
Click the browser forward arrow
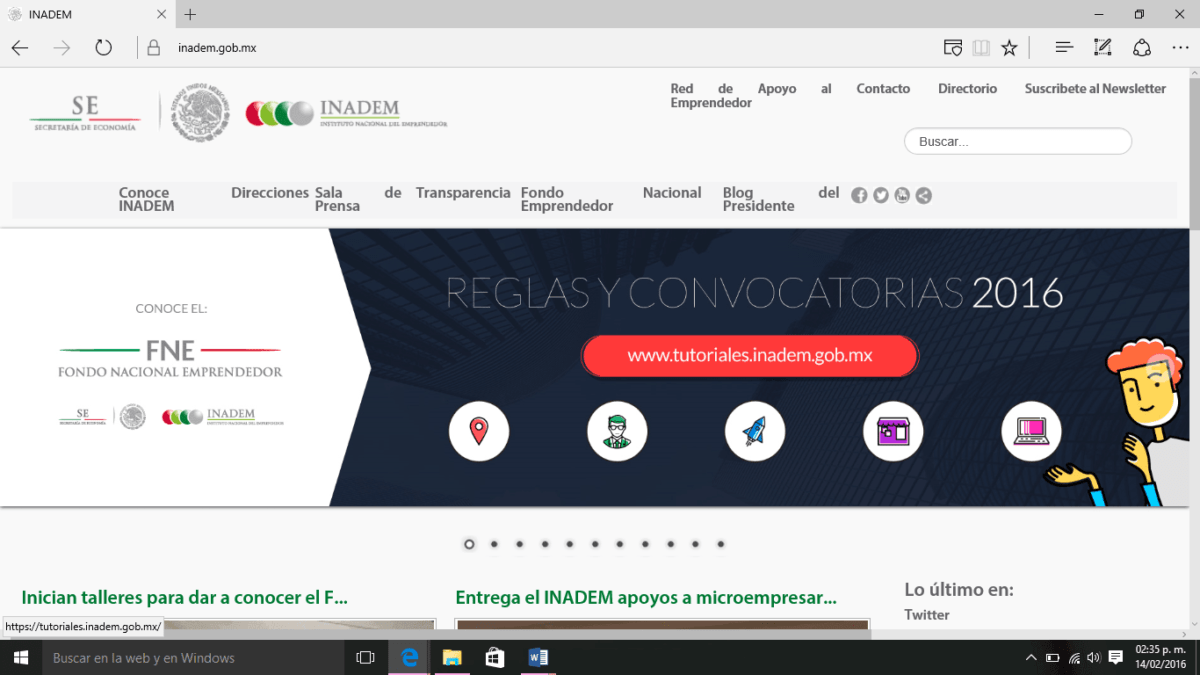pos(62,47)
